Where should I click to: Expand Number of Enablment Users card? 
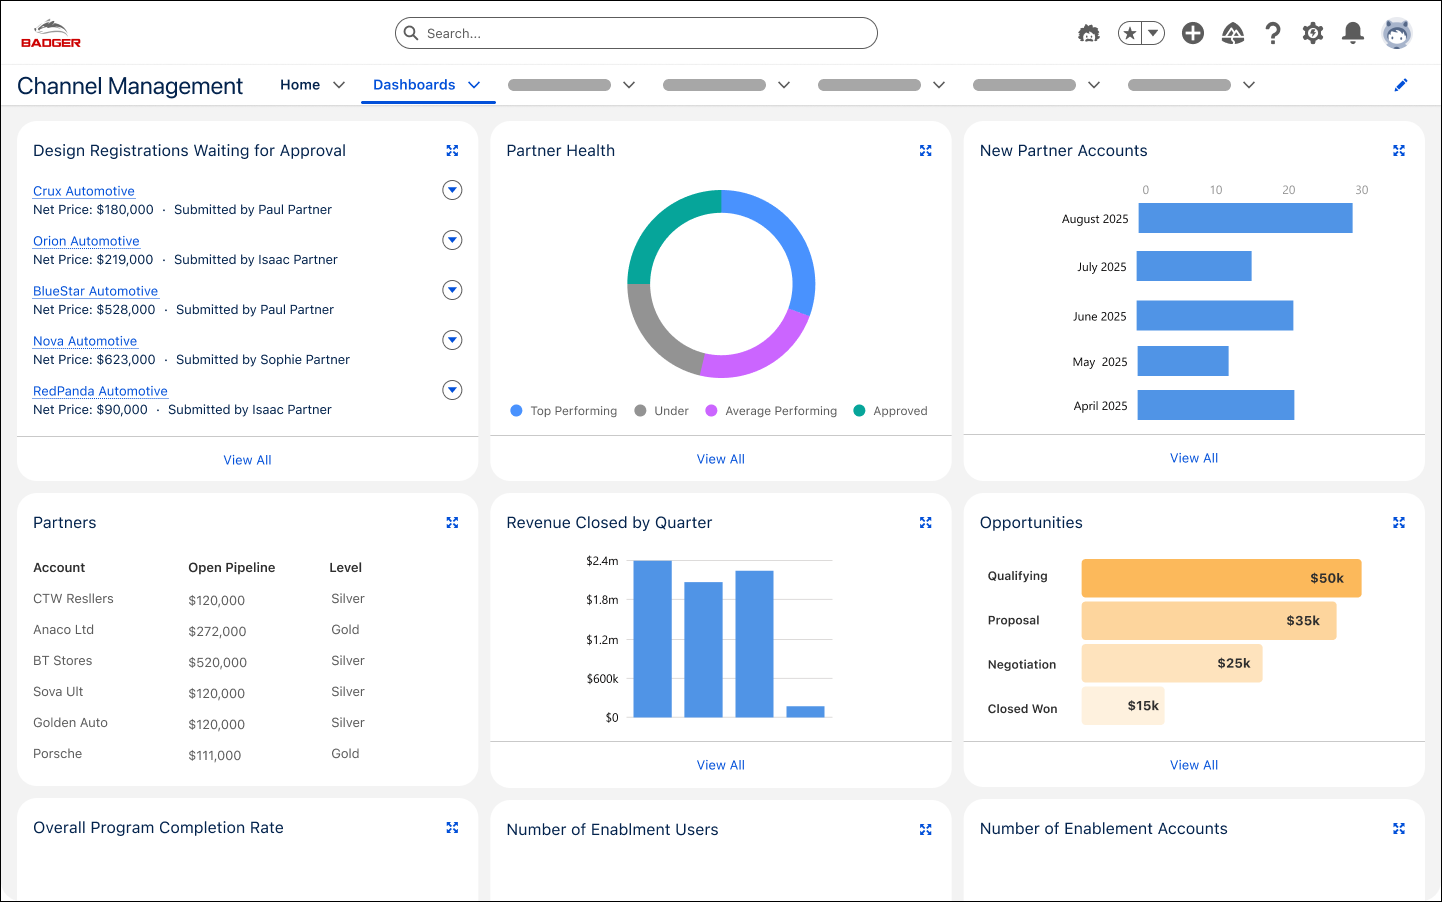(x=925, y=829)
